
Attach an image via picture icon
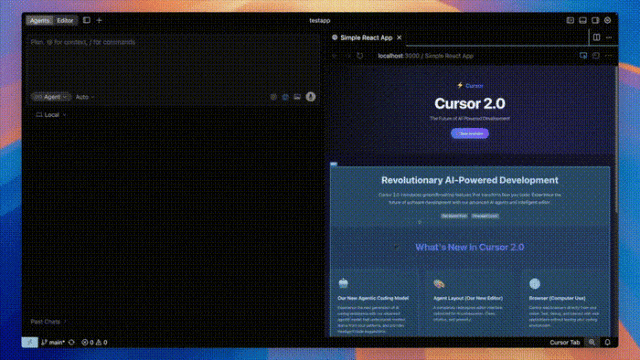point(297,97)
